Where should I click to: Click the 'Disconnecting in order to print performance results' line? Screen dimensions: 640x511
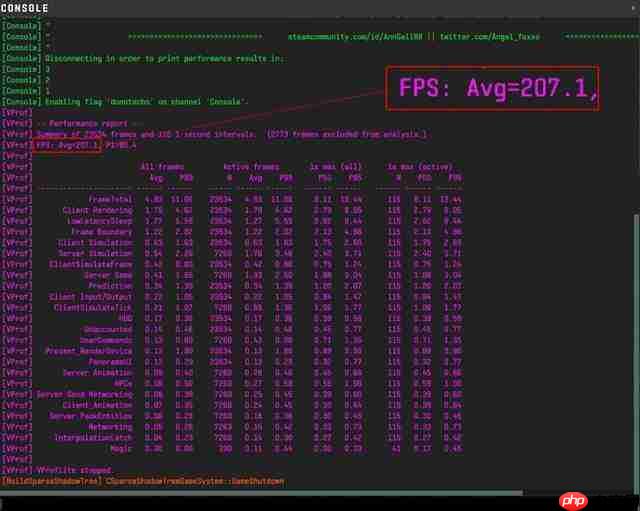click(164, 59)
